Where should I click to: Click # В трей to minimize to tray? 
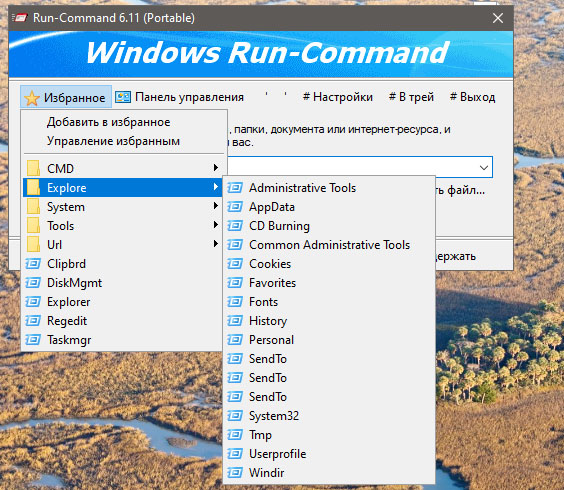(411, 97)
